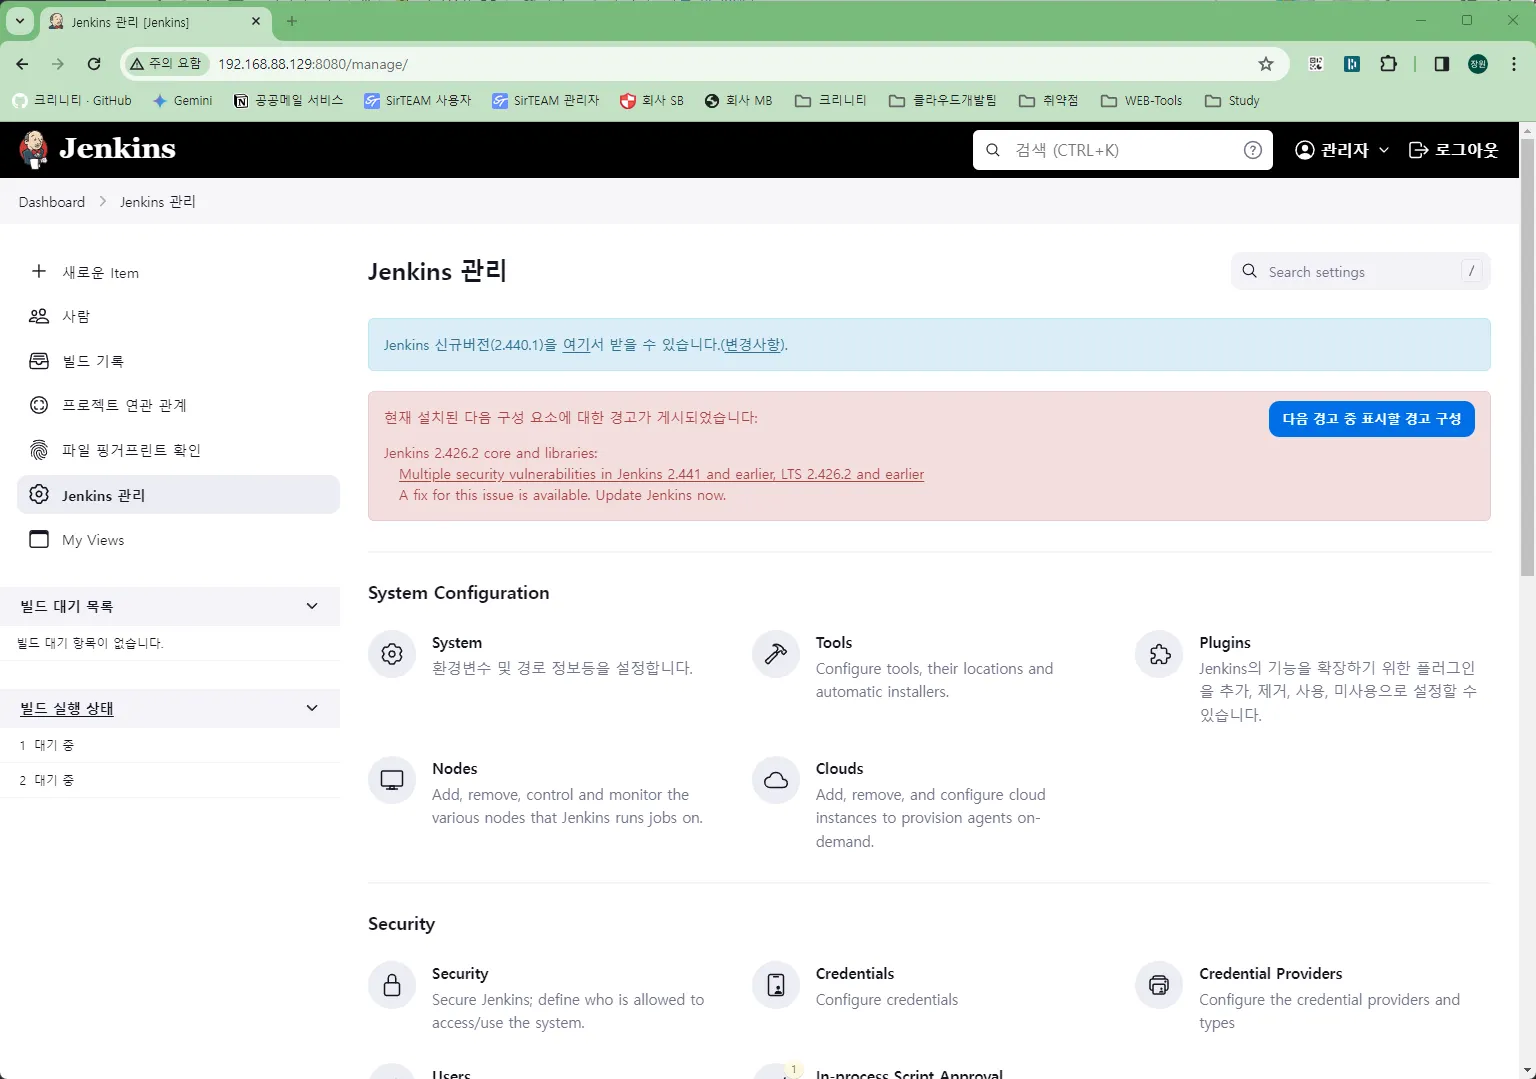Open the Multiple security vulnerabilities advisory link
The height and width of the screenshot is (1079, 1536).
point(661,474)
